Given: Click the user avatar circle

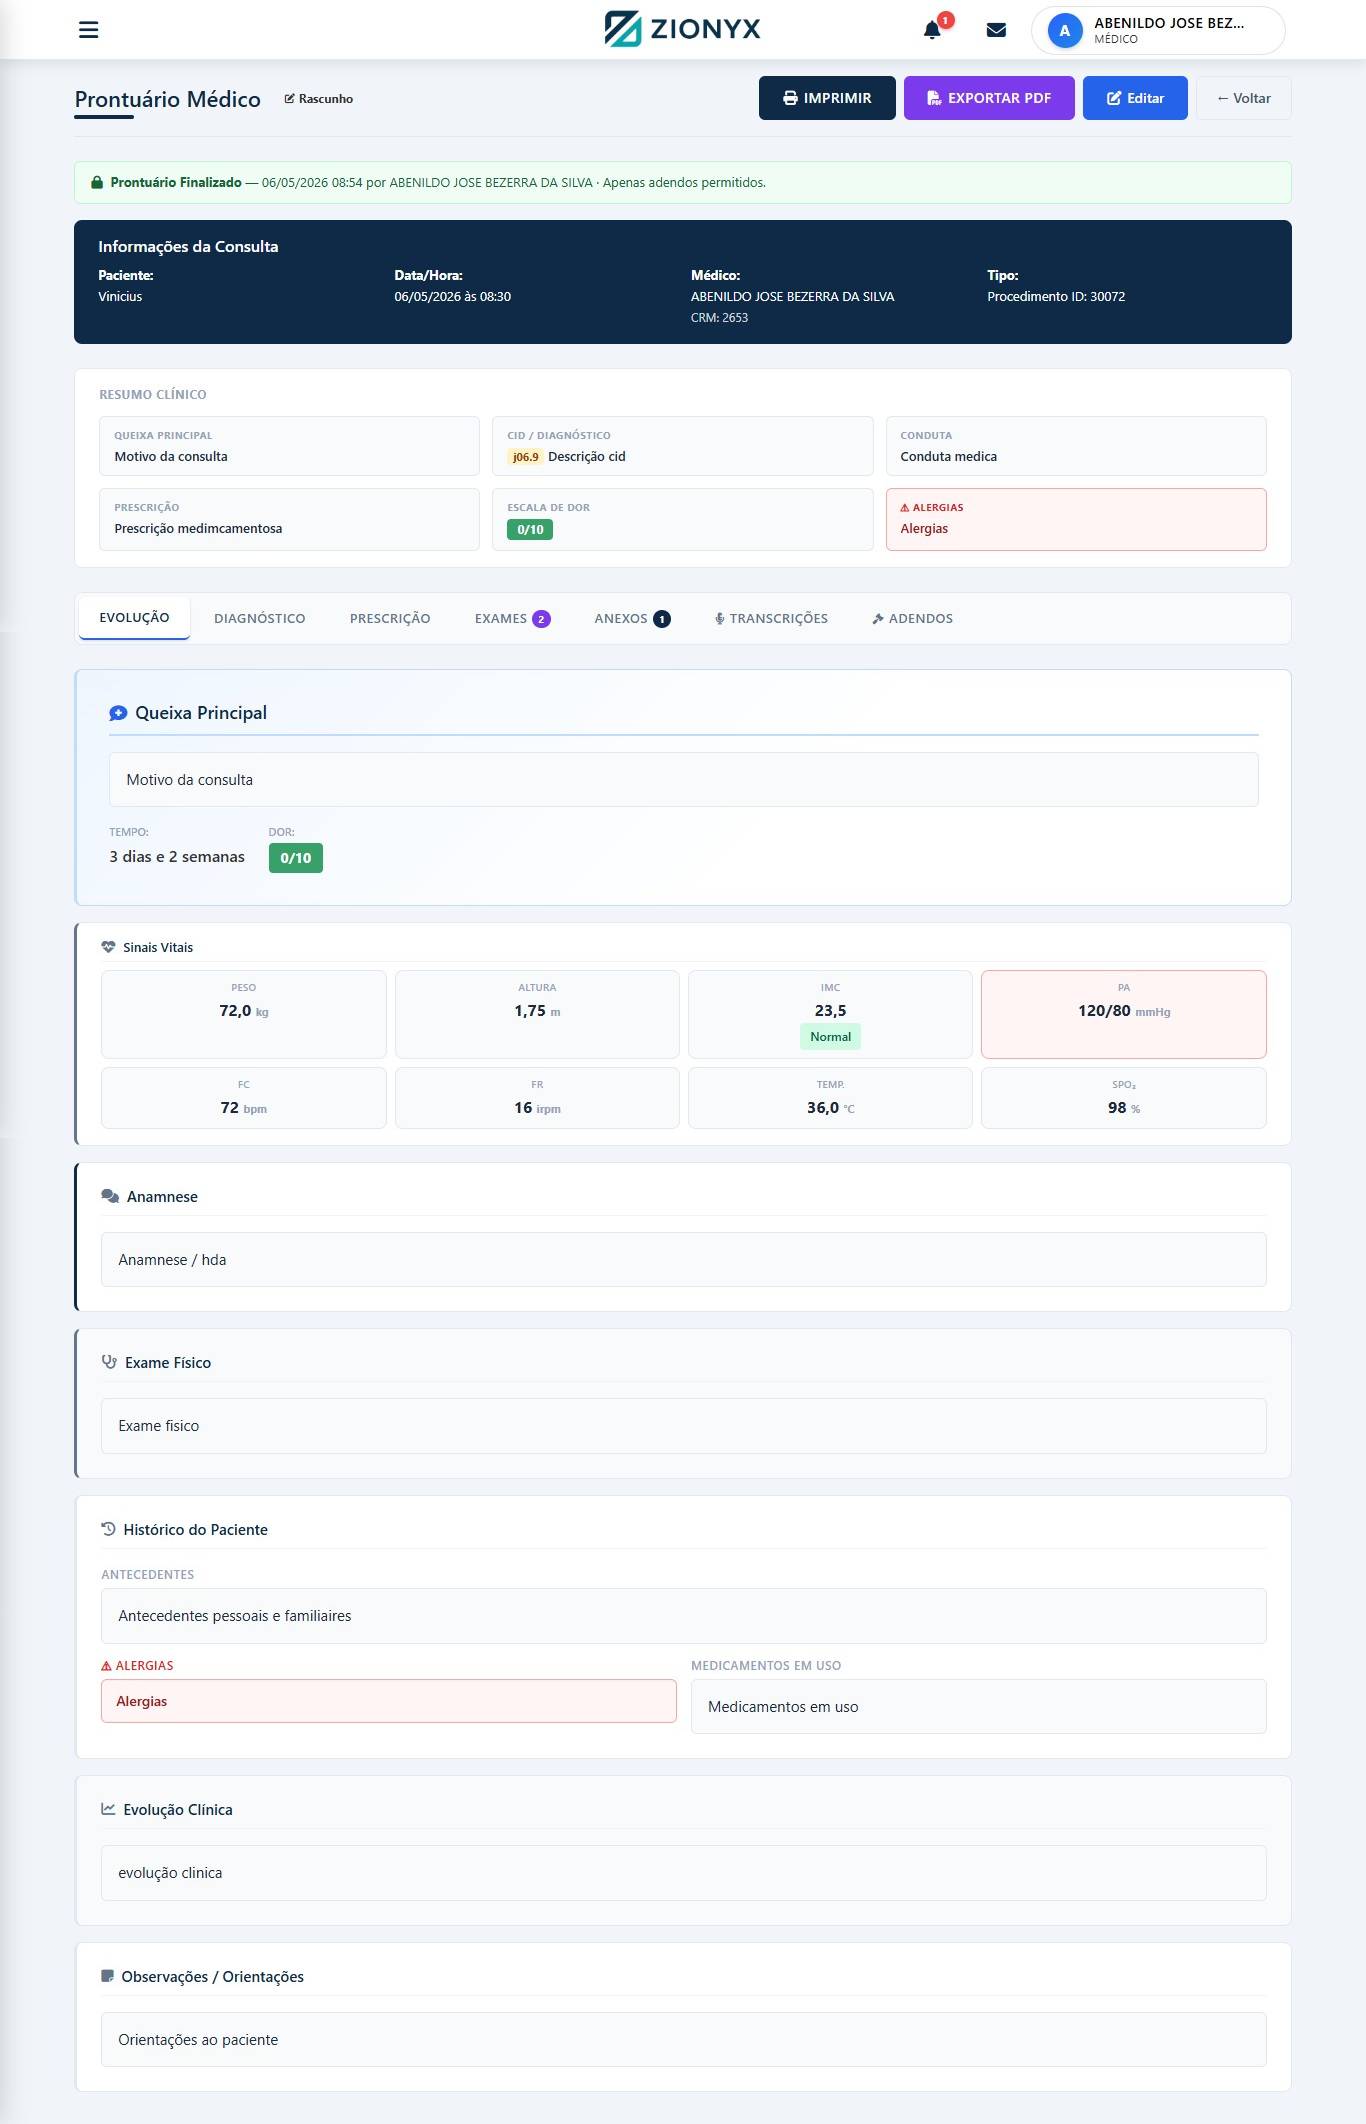Looking at the screenshot, I should (1065, 30).
